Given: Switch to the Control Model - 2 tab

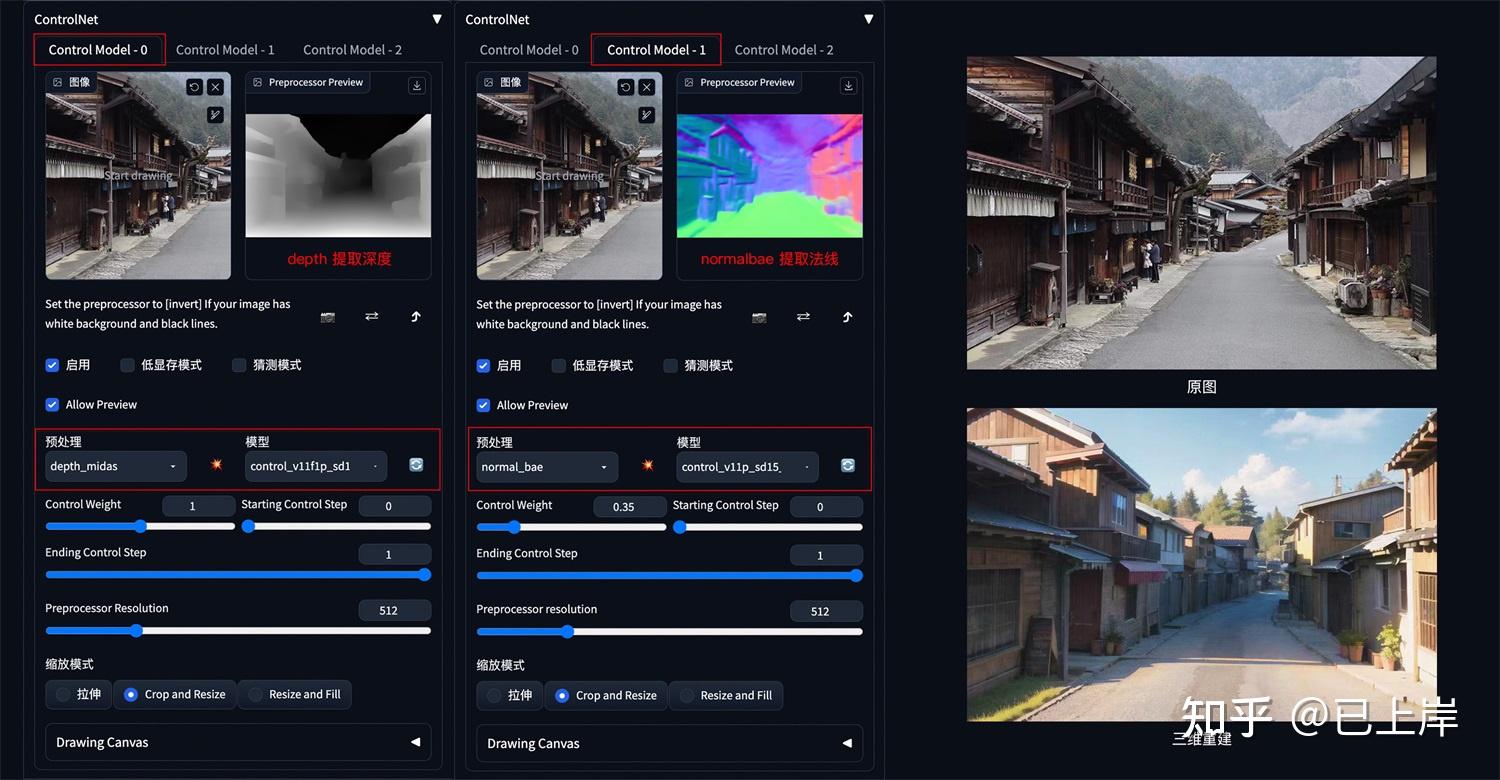Looking at the screenshot, I should pos(352,49).
